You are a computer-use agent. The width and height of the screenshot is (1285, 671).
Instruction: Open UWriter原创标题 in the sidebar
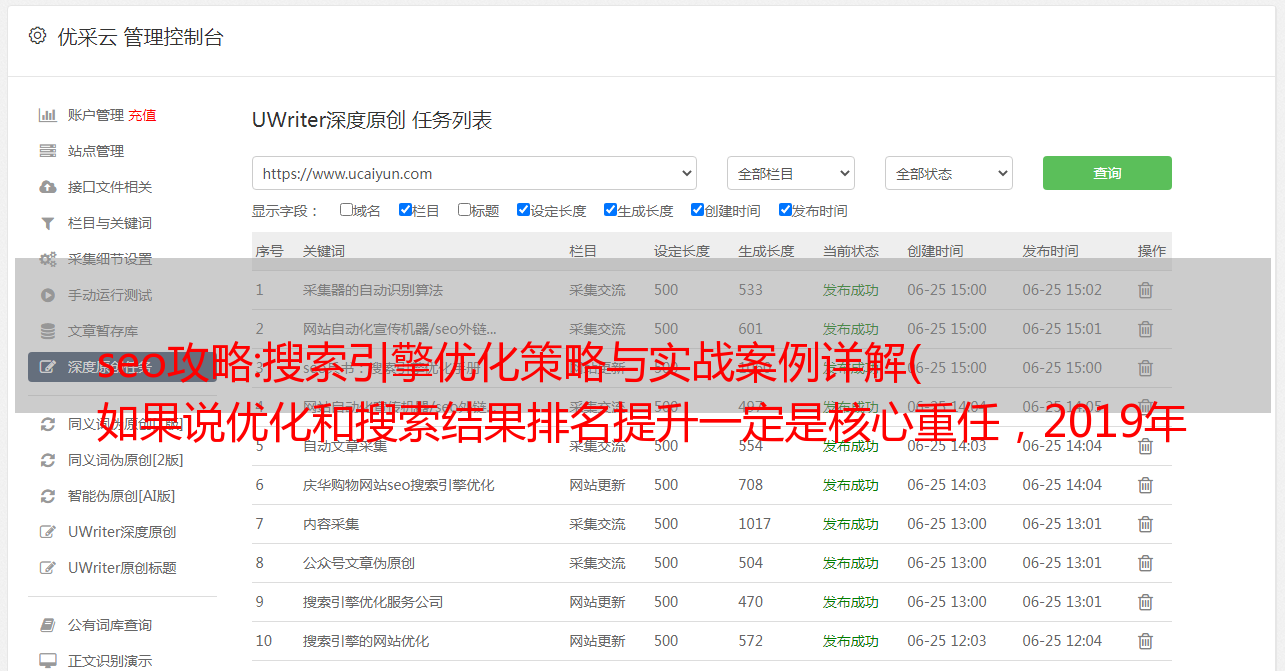122,568
